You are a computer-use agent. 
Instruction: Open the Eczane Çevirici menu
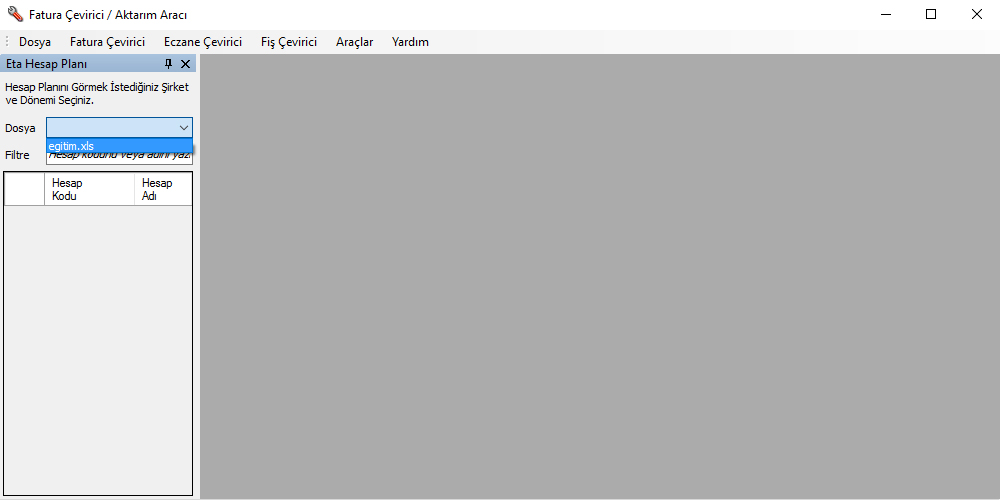(x=203, y=42)
